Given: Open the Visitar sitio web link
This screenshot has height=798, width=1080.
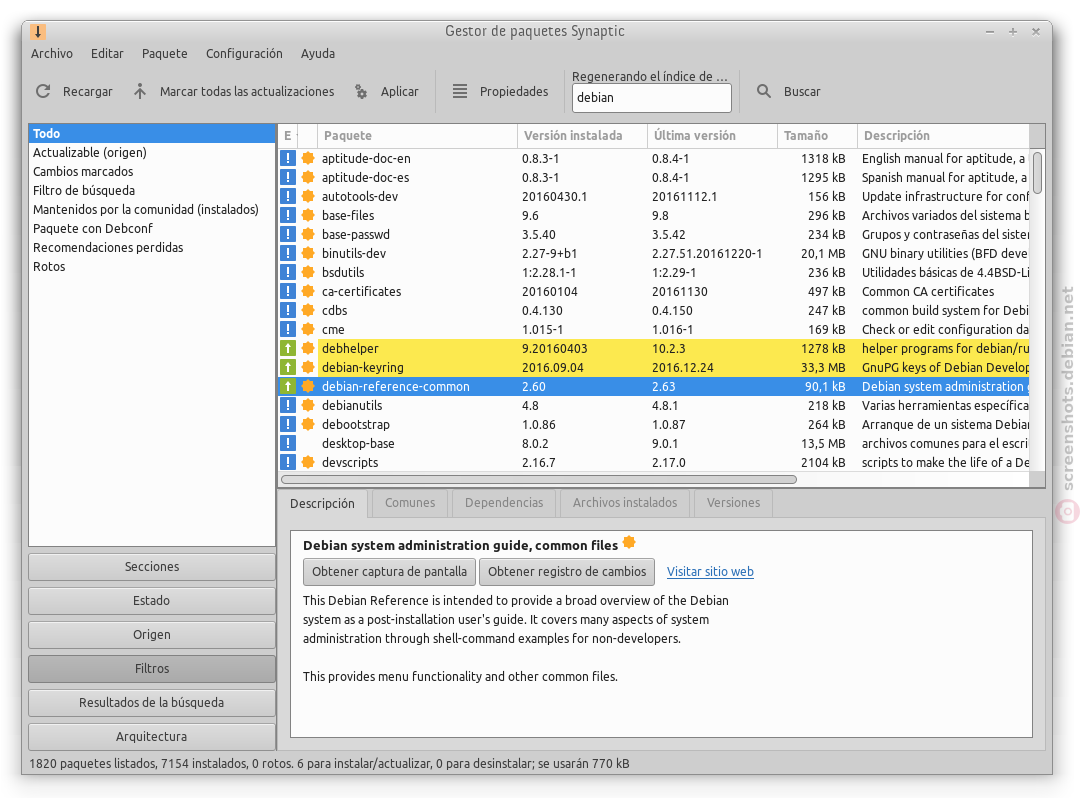Looking at the screenshot, I should tap(710, 571).
